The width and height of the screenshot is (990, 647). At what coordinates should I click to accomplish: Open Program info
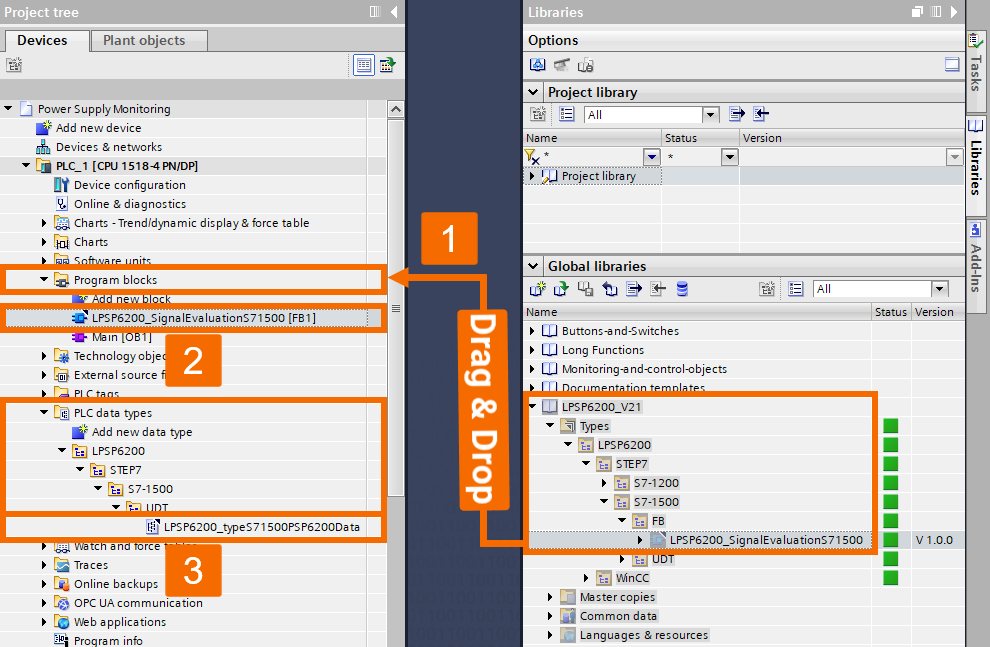pyautogui.click(x=107, y=640)
